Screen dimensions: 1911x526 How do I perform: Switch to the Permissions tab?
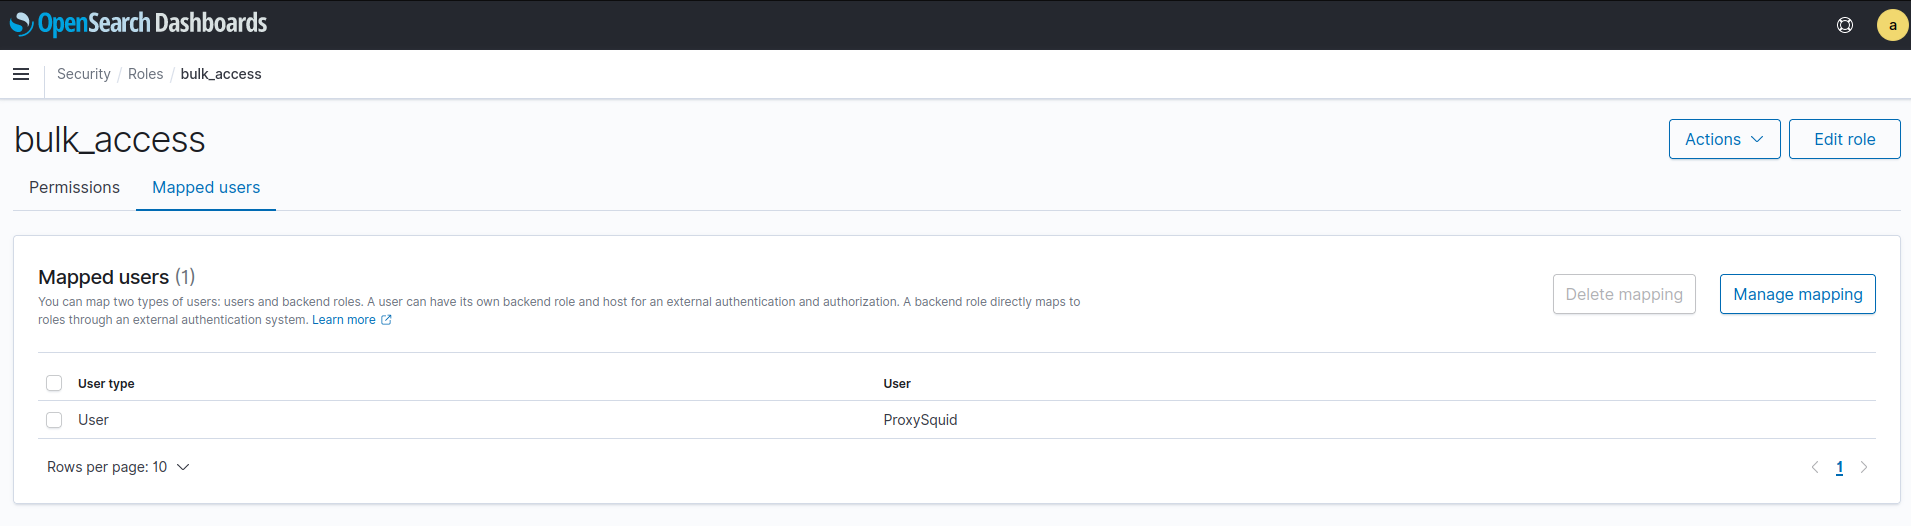click(74, 187)
